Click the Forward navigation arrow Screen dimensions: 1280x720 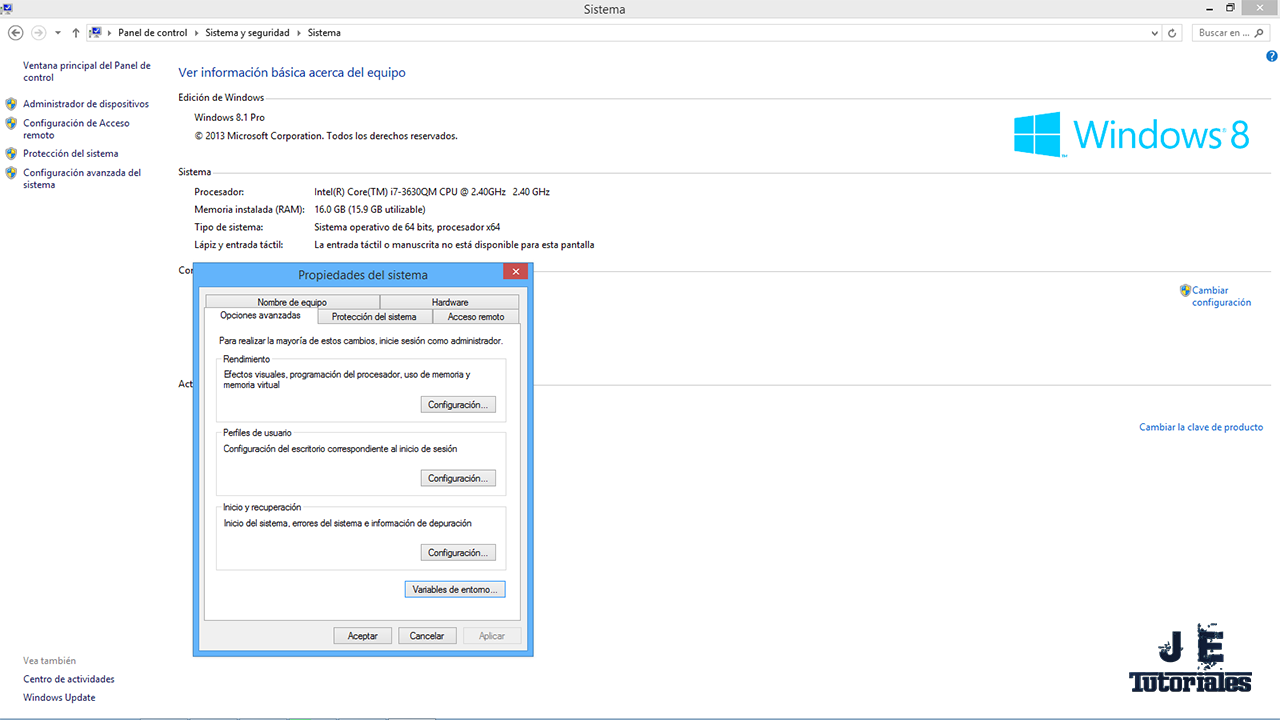tap(39, 33)
